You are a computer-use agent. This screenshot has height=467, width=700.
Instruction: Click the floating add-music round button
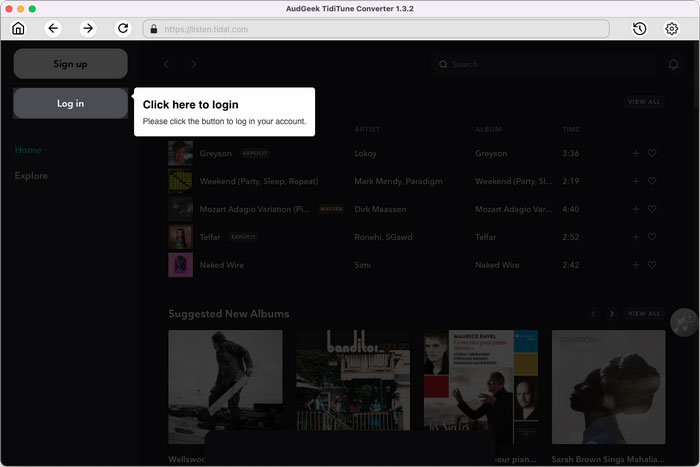click(684, 322)
